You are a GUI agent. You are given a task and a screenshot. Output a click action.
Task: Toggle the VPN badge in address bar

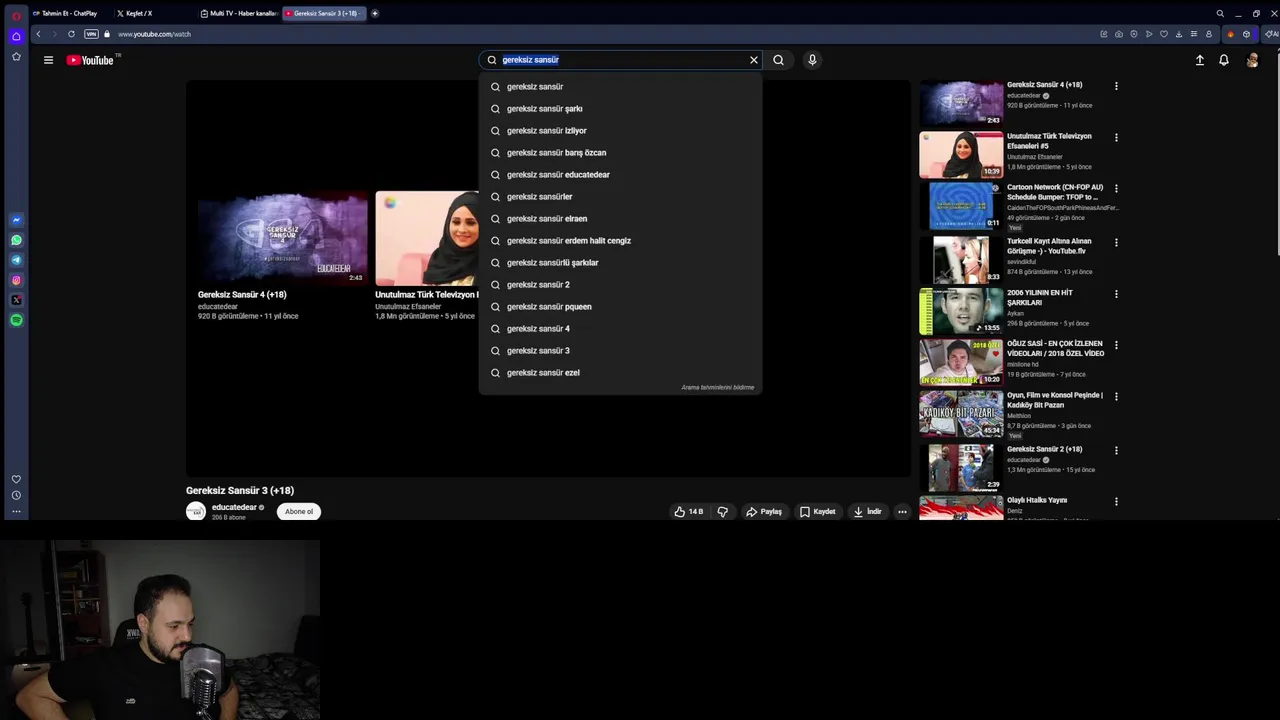point(91,34)
